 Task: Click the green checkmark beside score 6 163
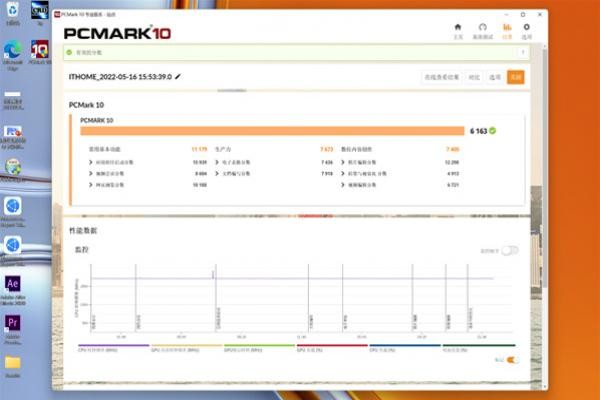click(x=492, y=131)
